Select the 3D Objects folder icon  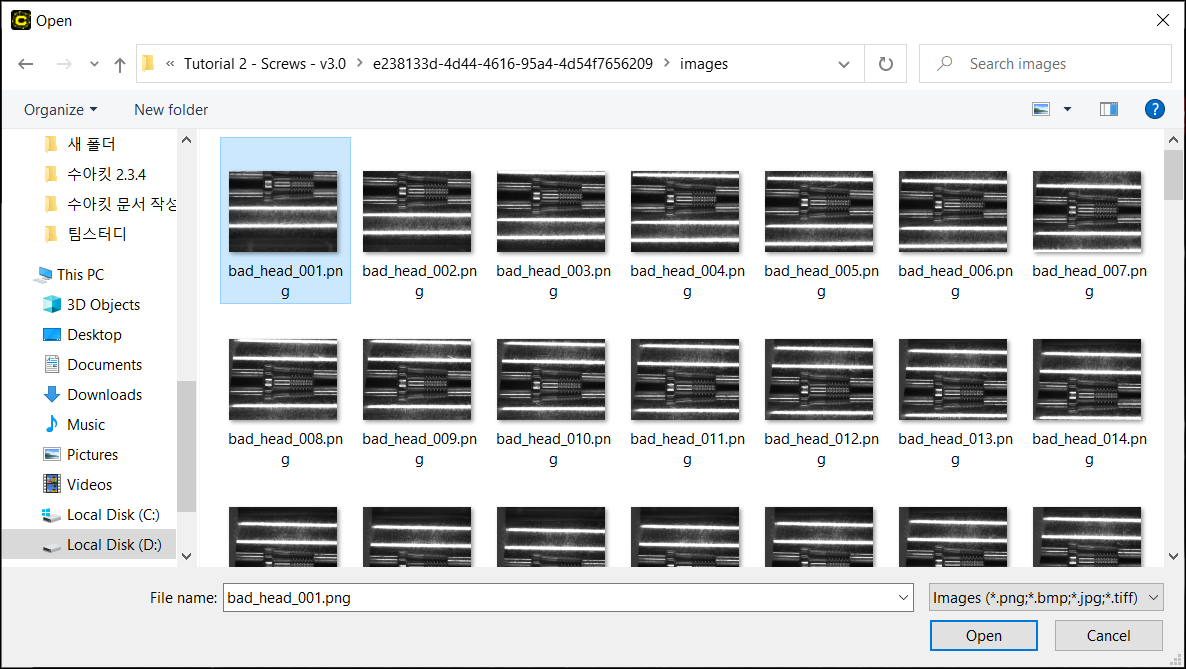coord(52,304)
